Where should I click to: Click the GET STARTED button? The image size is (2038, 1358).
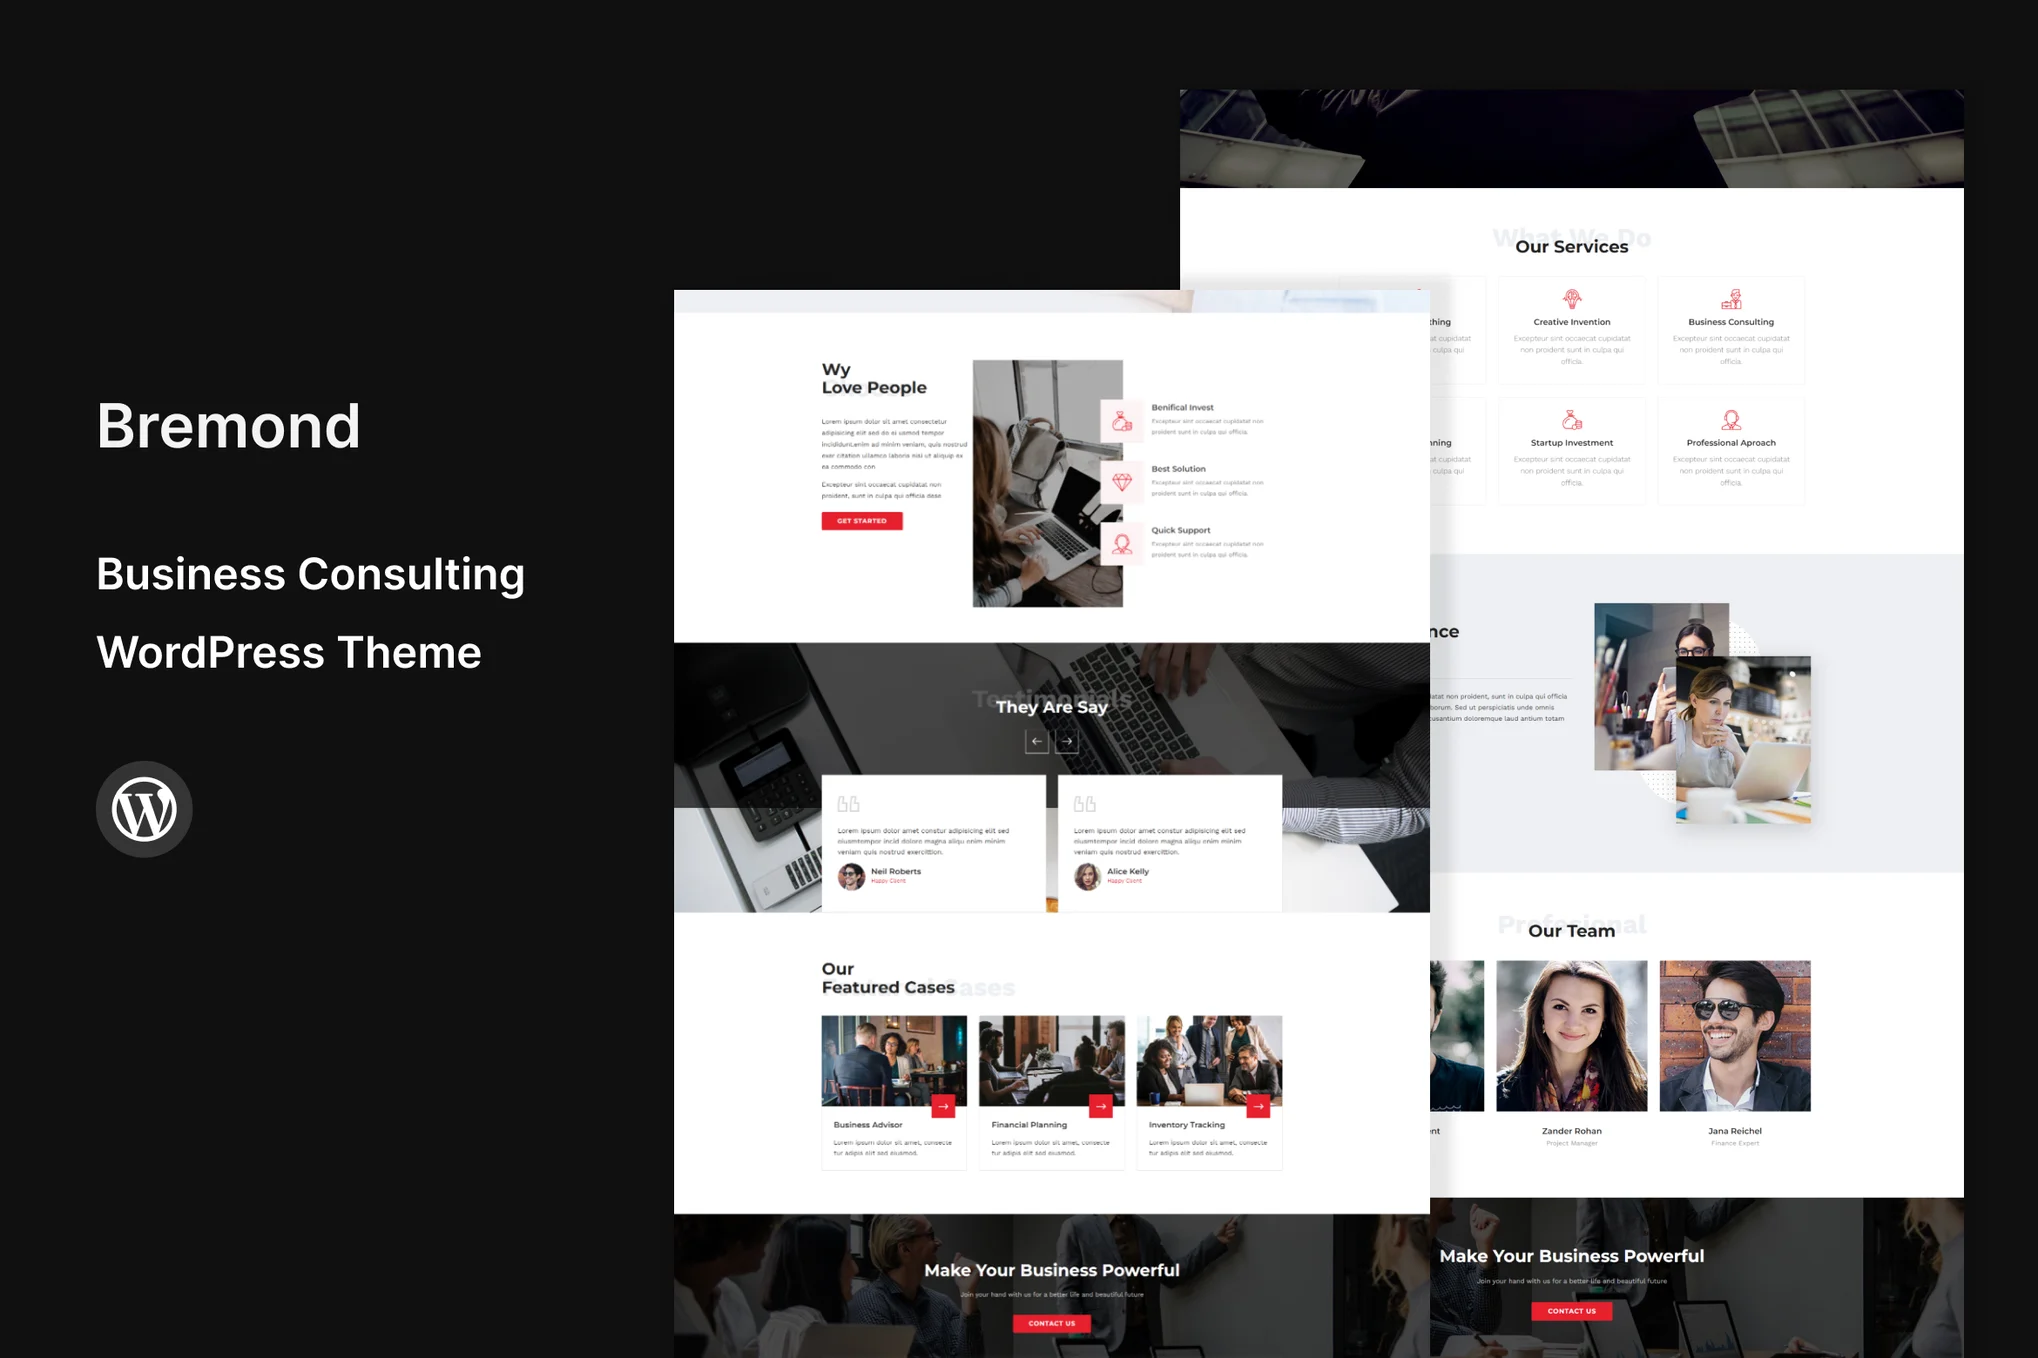coord(862,521)
